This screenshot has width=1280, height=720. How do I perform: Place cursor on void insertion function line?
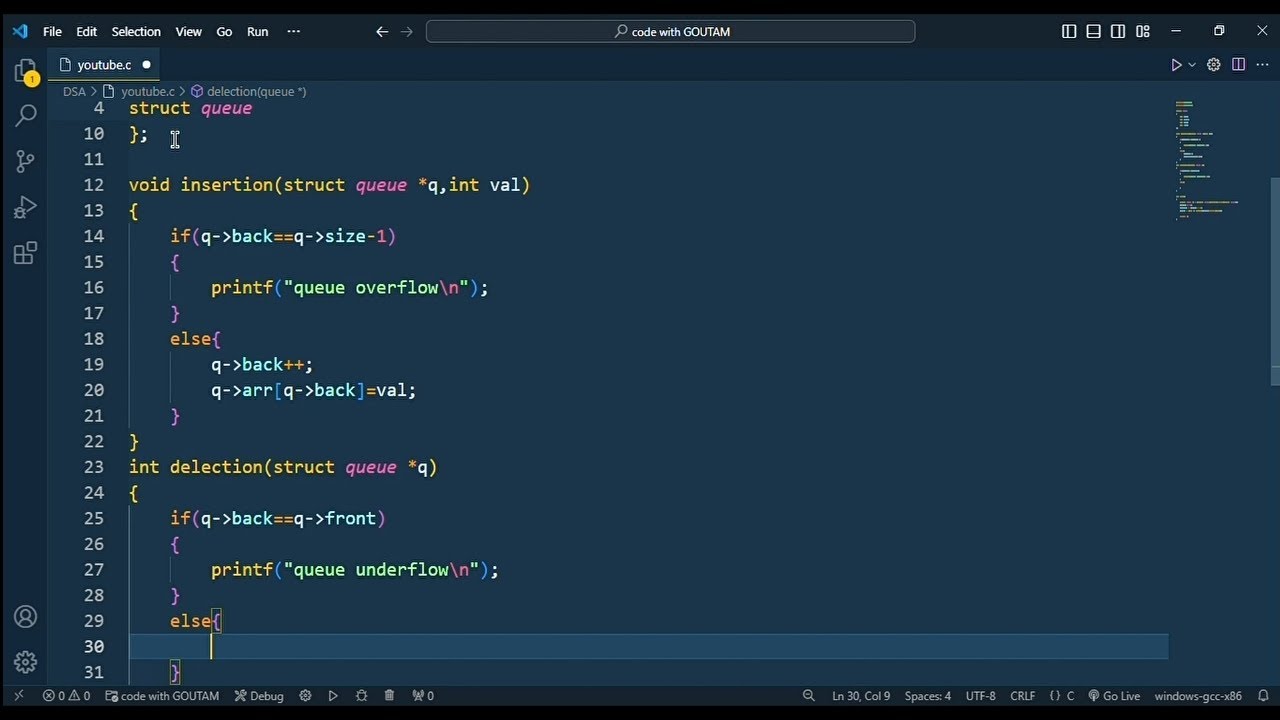tap(329, 185)
